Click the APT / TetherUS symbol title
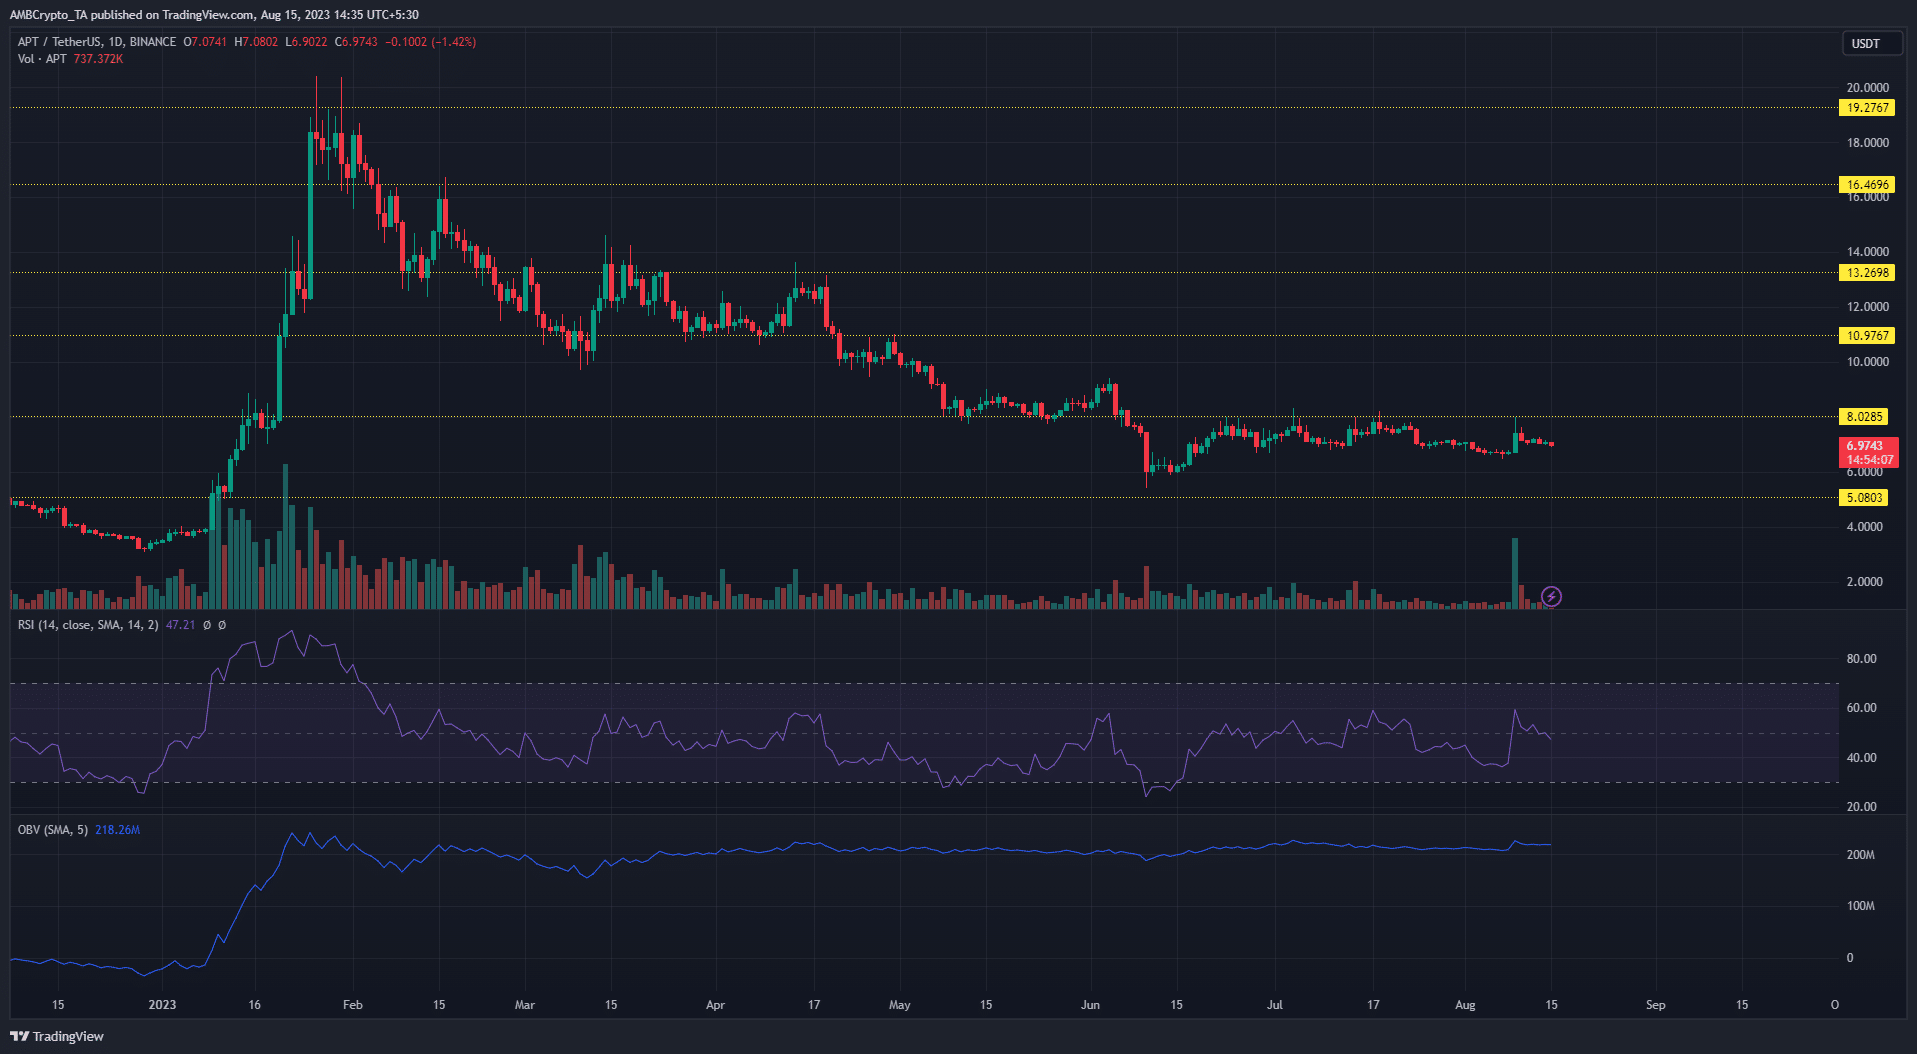Viewport: 1917px width, 1054px height. [97, 42]
